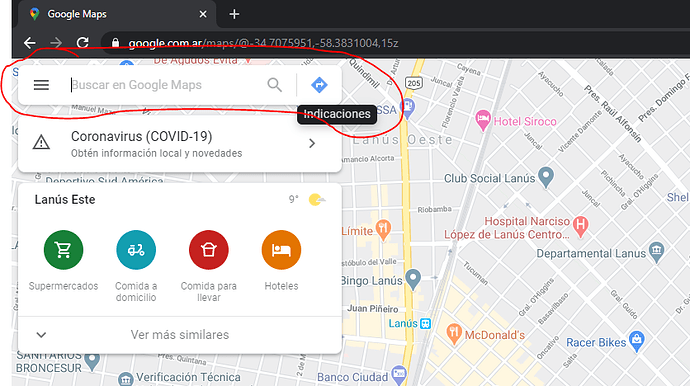Click the Lanús train station icon
Image resolution: width=690 pixels, height=386 pixels.
(x=425, y=324)
